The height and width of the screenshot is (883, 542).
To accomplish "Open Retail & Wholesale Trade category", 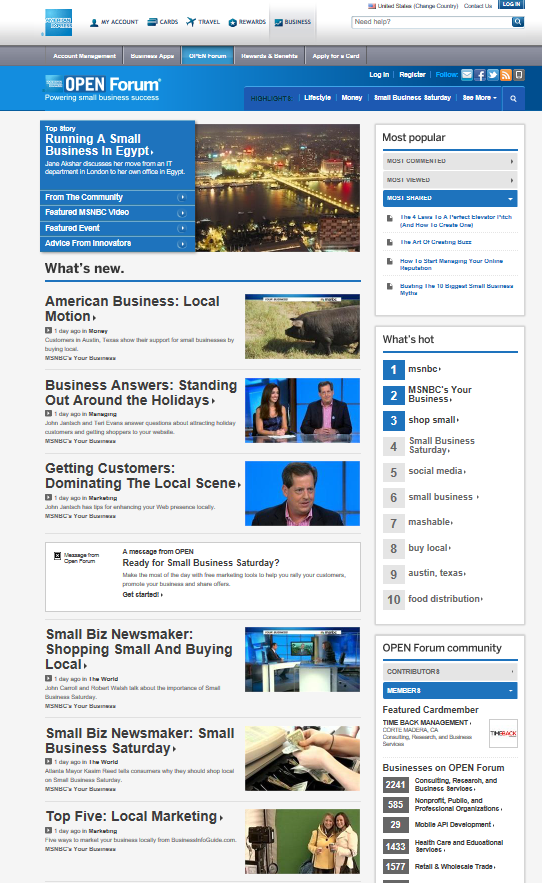I will pos(455,867).
